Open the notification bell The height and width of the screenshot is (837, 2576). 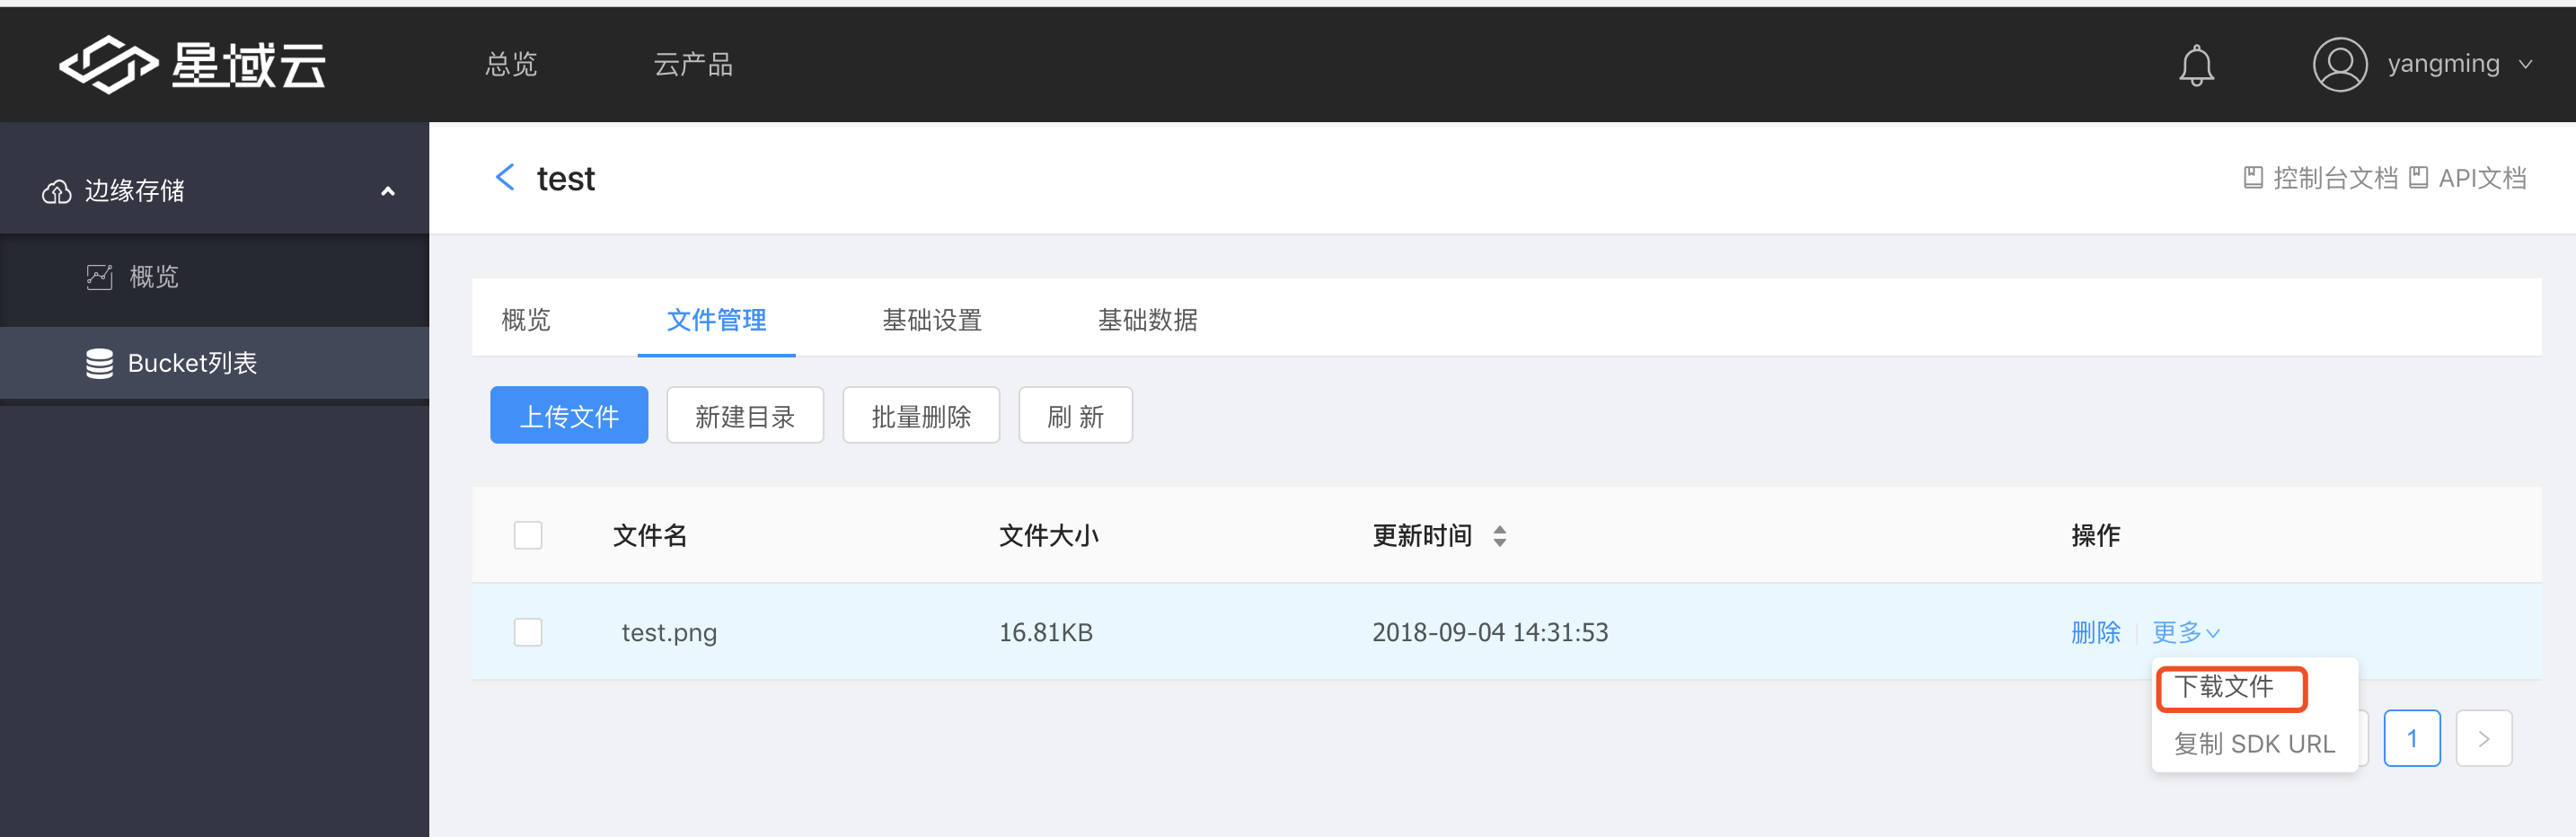2197,64
